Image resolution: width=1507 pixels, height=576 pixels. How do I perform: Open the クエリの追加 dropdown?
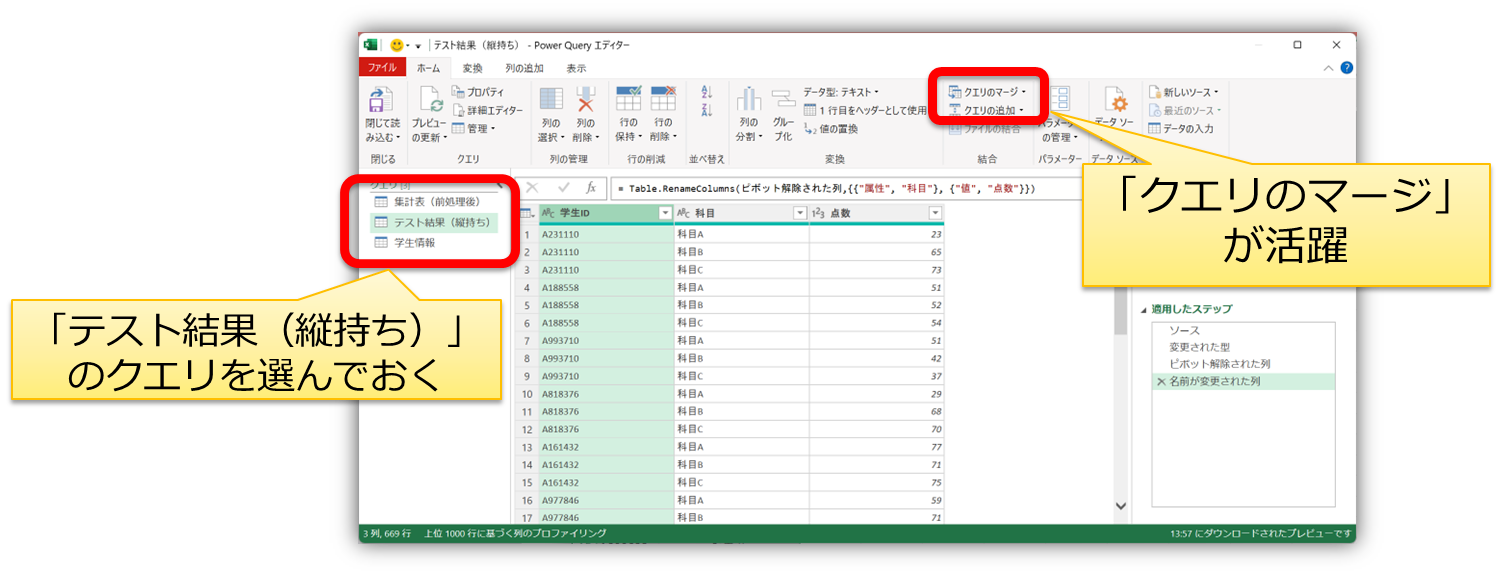[986, 110]
